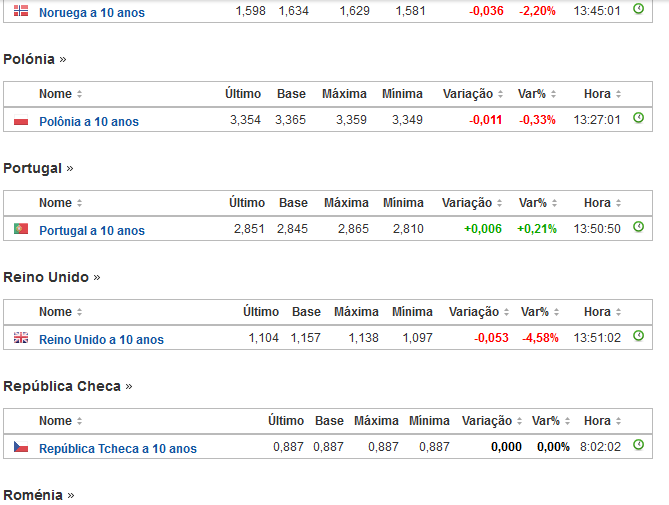Click clock icon in Polônia a 10 anos row

click(x=638, y=118)
